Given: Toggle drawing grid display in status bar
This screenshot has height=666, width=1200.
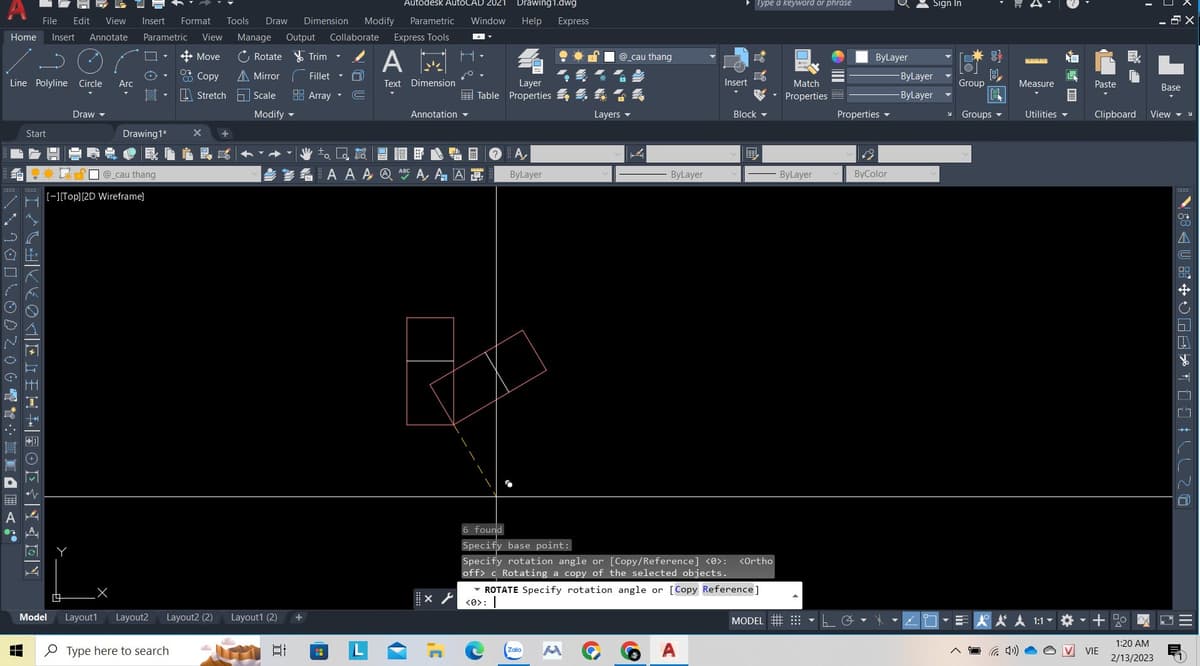Looking at the screenshot, I should (x=777, y=620).
